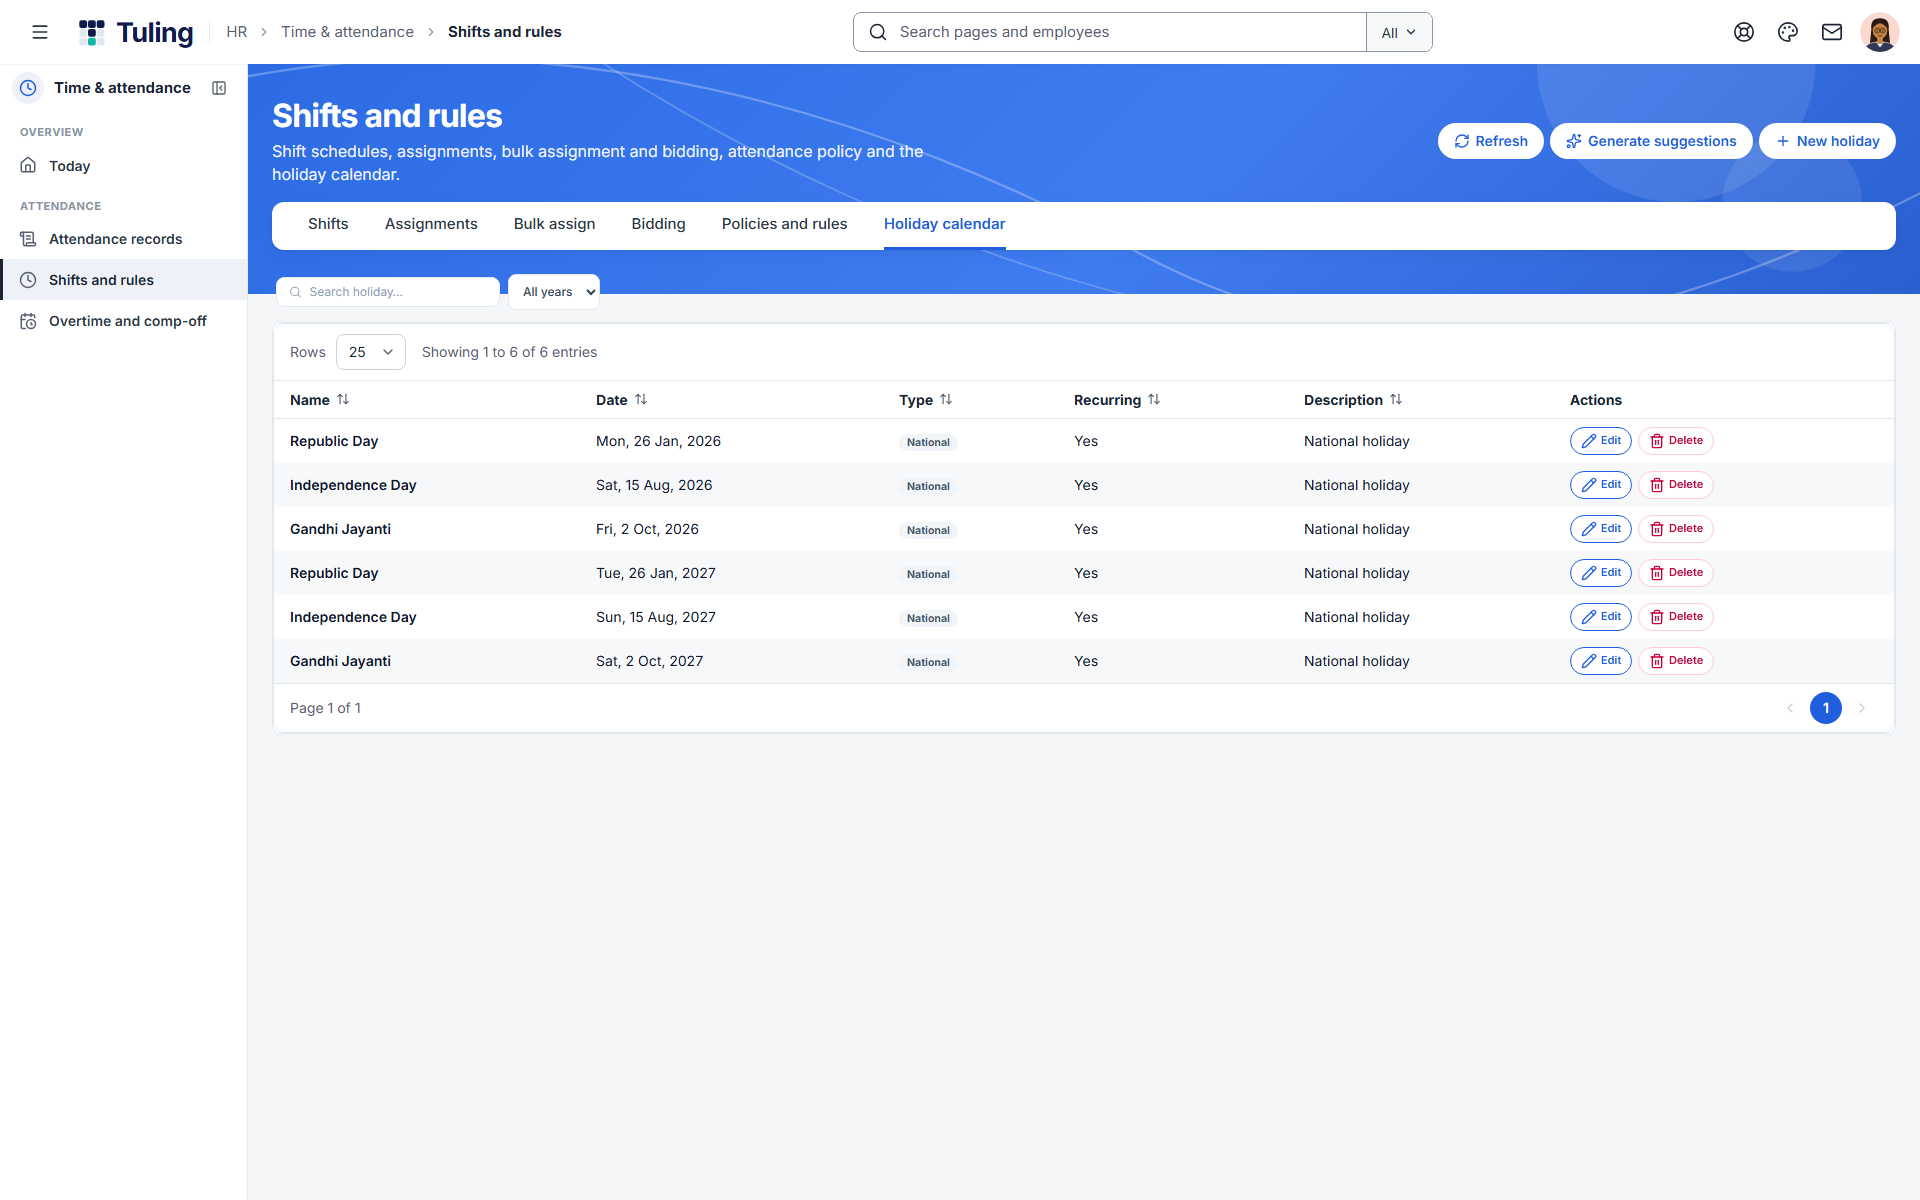Edit the Gandhi Jayanti 2026 holiday
The image size is (1920, 1200).
click(x=1600, y=529)
